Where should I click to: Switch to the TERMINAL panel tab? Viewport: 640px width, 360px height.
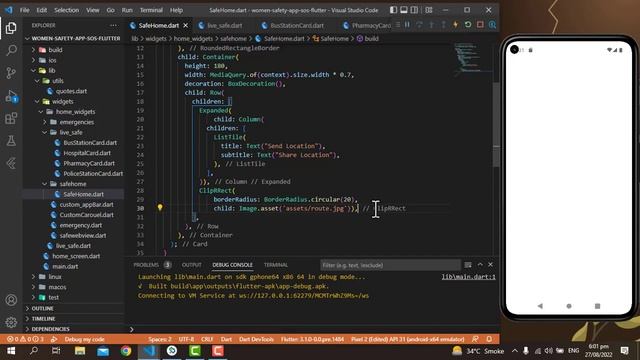276,265
